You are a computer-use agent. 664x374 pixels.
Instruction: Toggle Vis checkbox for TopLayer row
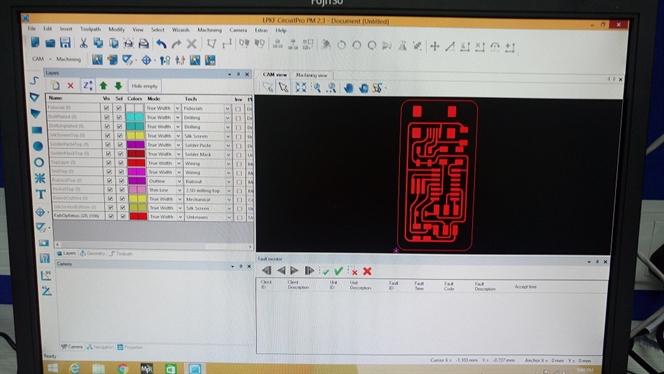tap(108, 163)
